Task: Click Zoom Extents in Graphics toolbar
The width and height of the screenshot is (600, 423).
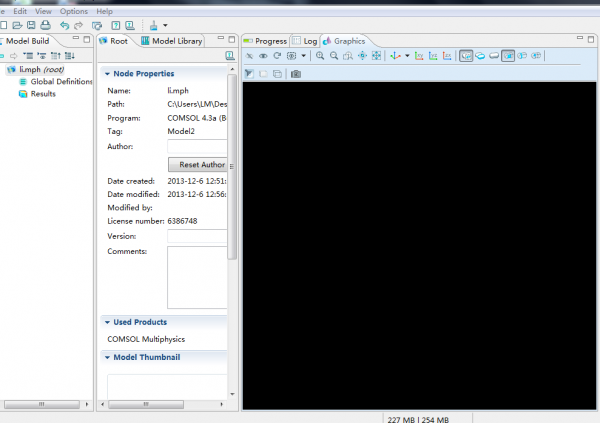Action: (377, 56)
